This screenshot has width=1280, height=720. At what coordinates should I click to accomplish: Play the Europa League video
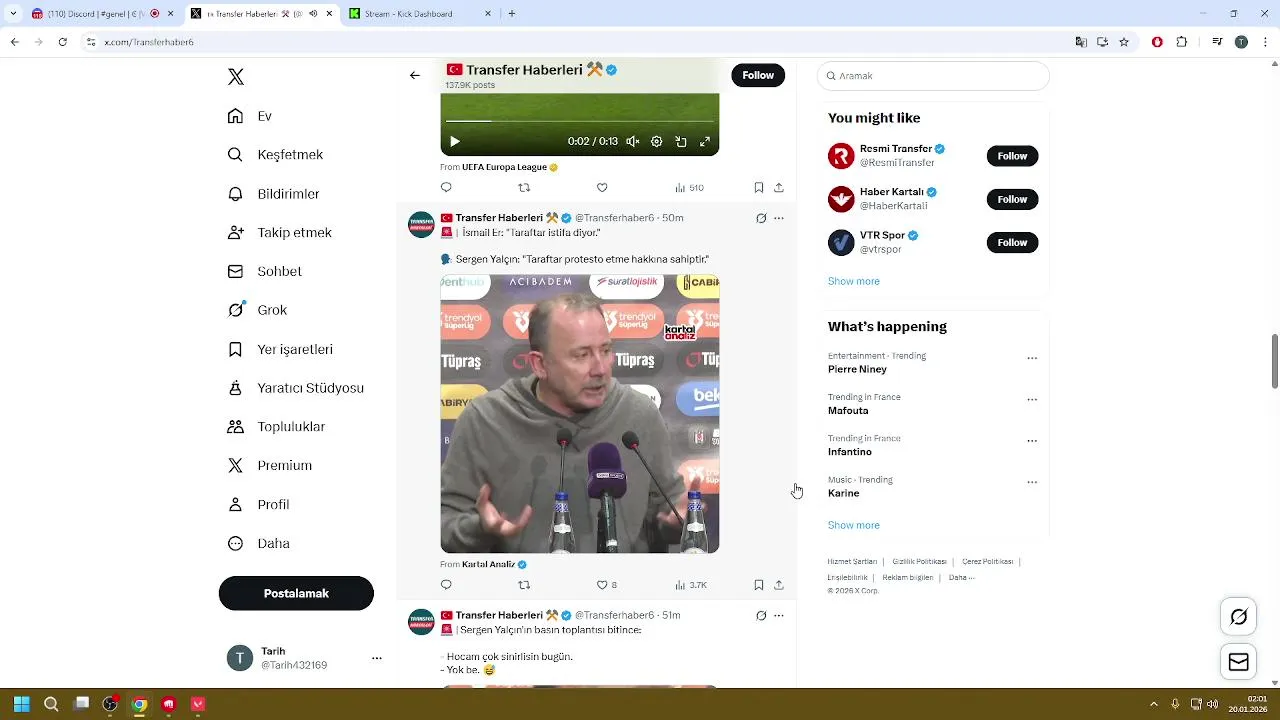pyautogui.click(x=454, y=142)
